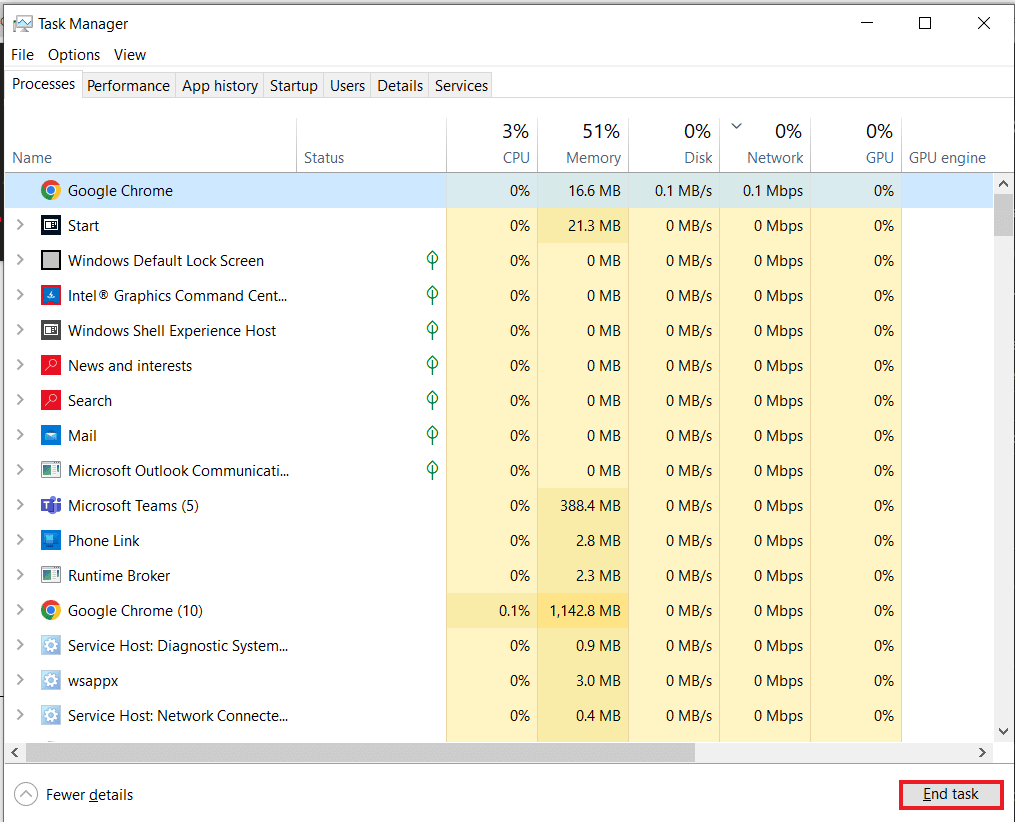Open the Startup tab
Screen dimensions: 1015x822
[293, 86]
